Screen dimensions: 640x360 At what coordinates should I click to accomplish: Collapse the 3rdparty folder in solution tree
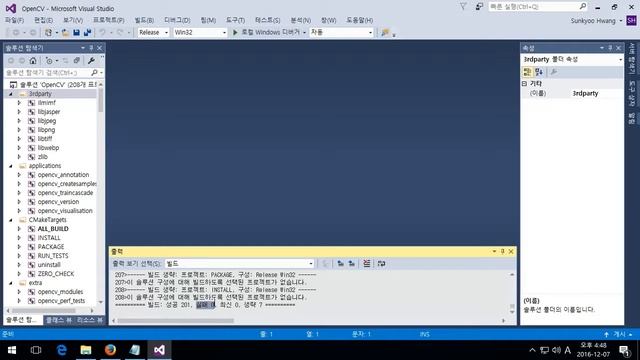click(x=11, y=94)
